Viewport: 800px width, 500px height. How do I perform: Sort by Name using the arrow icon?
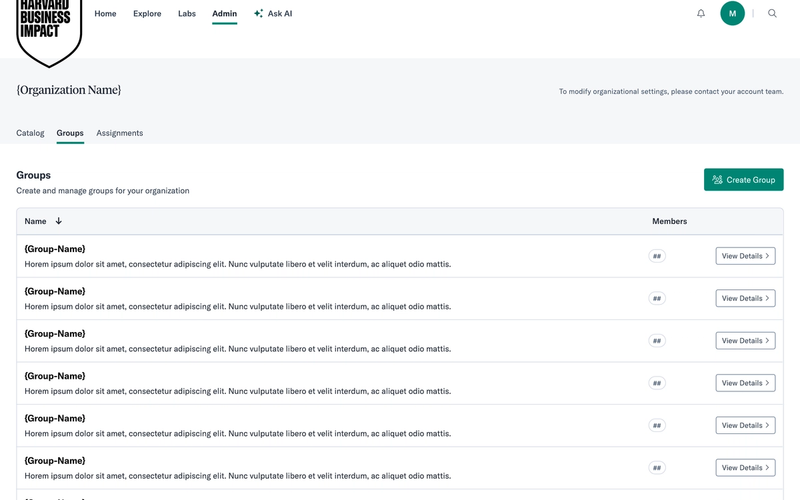tap(59, 221)
